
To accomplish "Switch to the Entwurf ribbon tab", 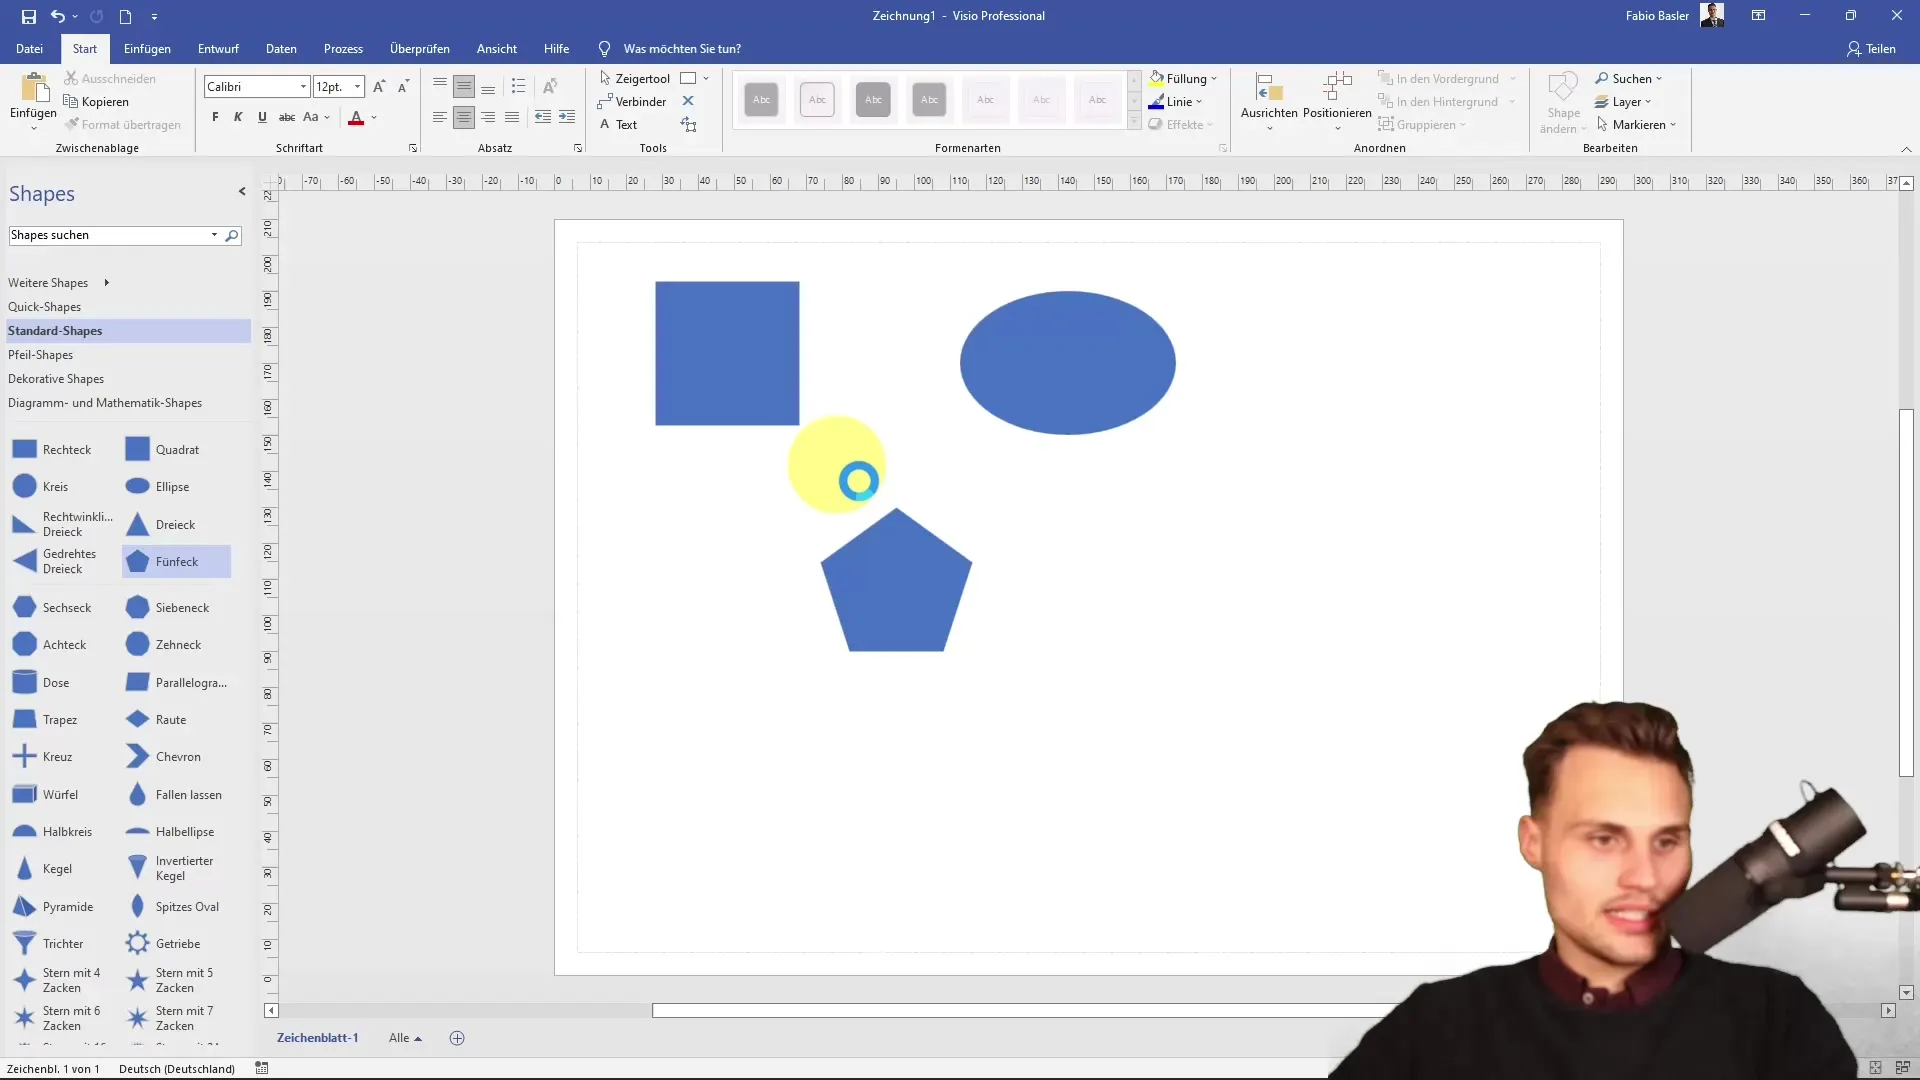I will [218, 48].
